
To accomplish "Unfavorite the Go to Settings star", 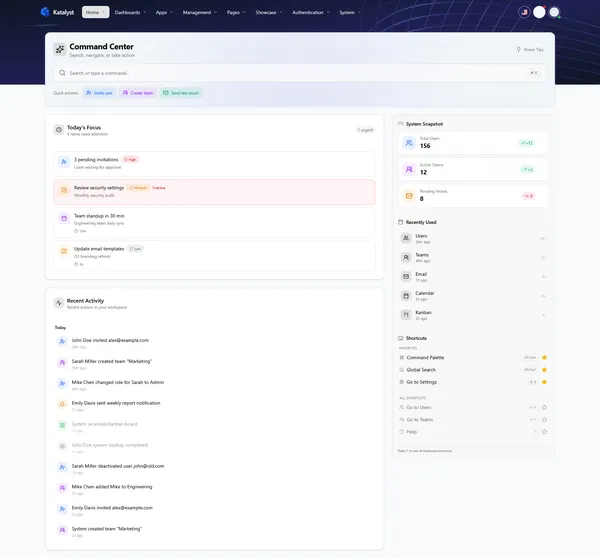I will click(544, 382).
